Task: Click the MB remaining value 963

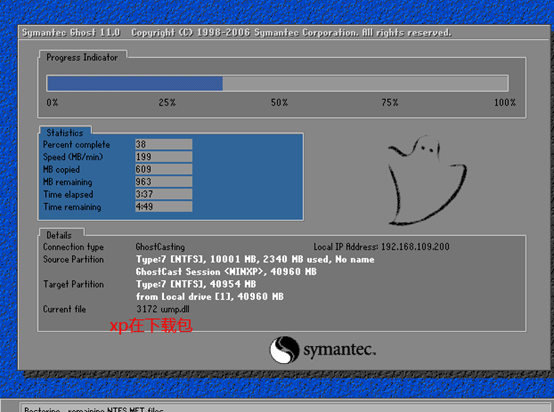Action: pos(164,182)
